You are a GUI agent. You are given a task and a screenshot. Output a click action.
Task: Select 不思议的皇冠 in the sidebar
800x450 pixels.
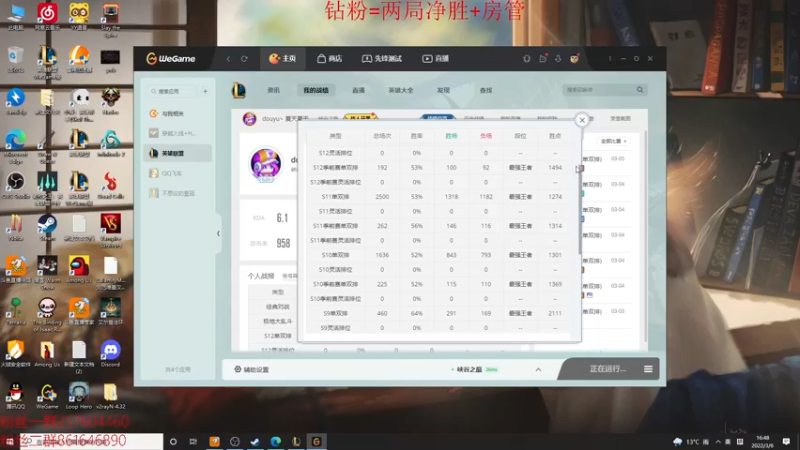click(x=178, y=193)
